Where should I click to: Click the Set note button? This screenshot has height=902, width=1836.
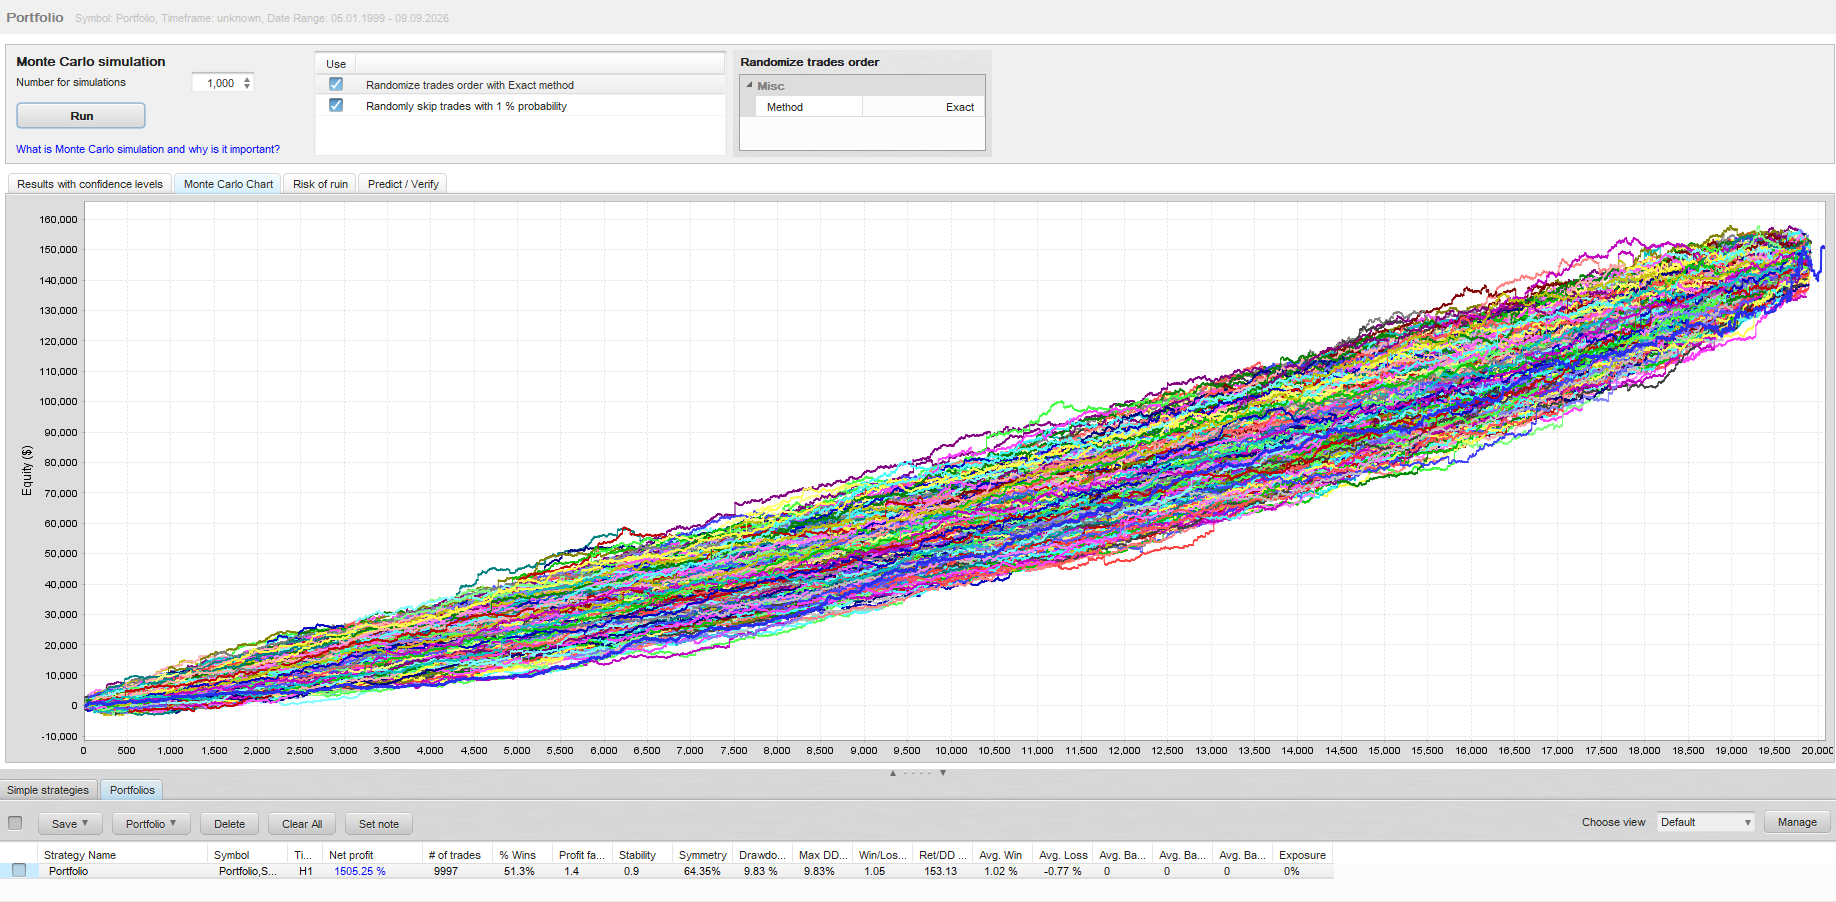[x=379, y=824]
